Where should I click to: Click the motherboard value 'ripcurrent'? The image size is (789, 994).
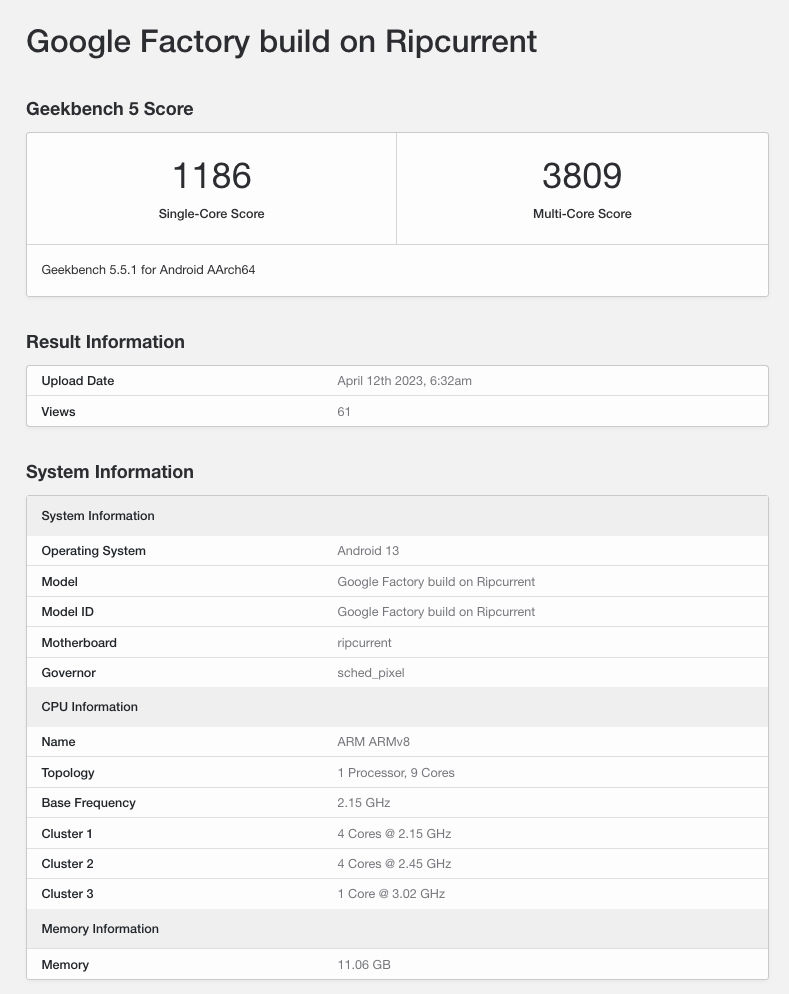(x=364, y=643)
